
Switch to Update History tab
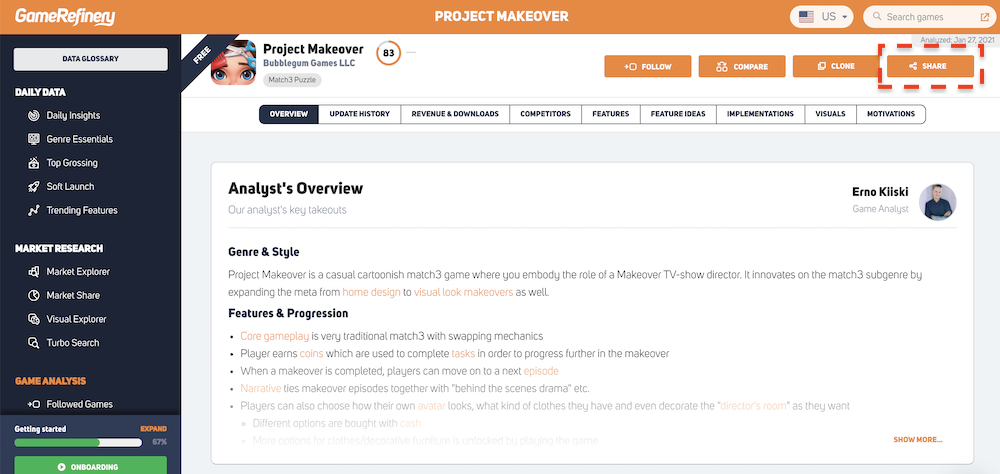[359, 114]
